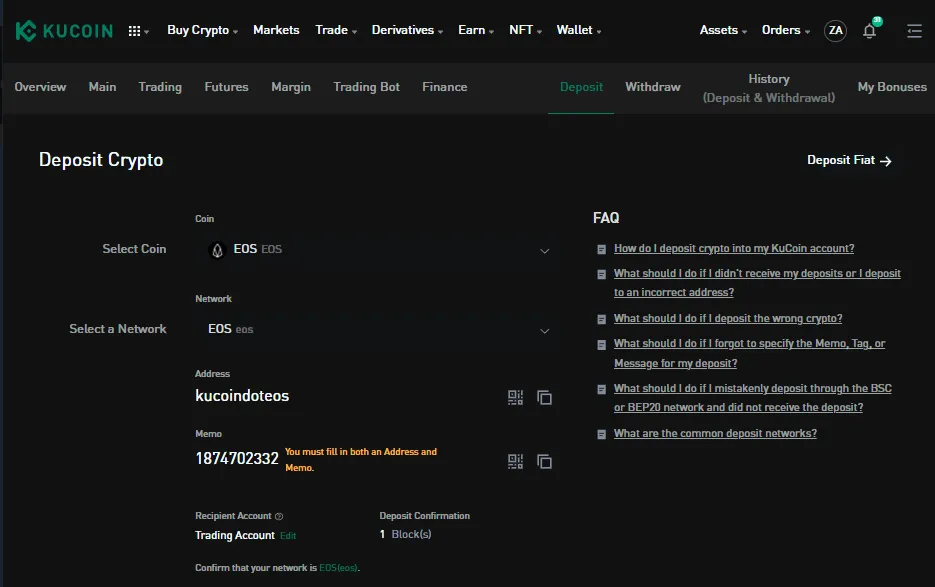935x587 pixels.
Task: Open the ZA account avatar
Action: pyautogui.click(x=835, y=30)
